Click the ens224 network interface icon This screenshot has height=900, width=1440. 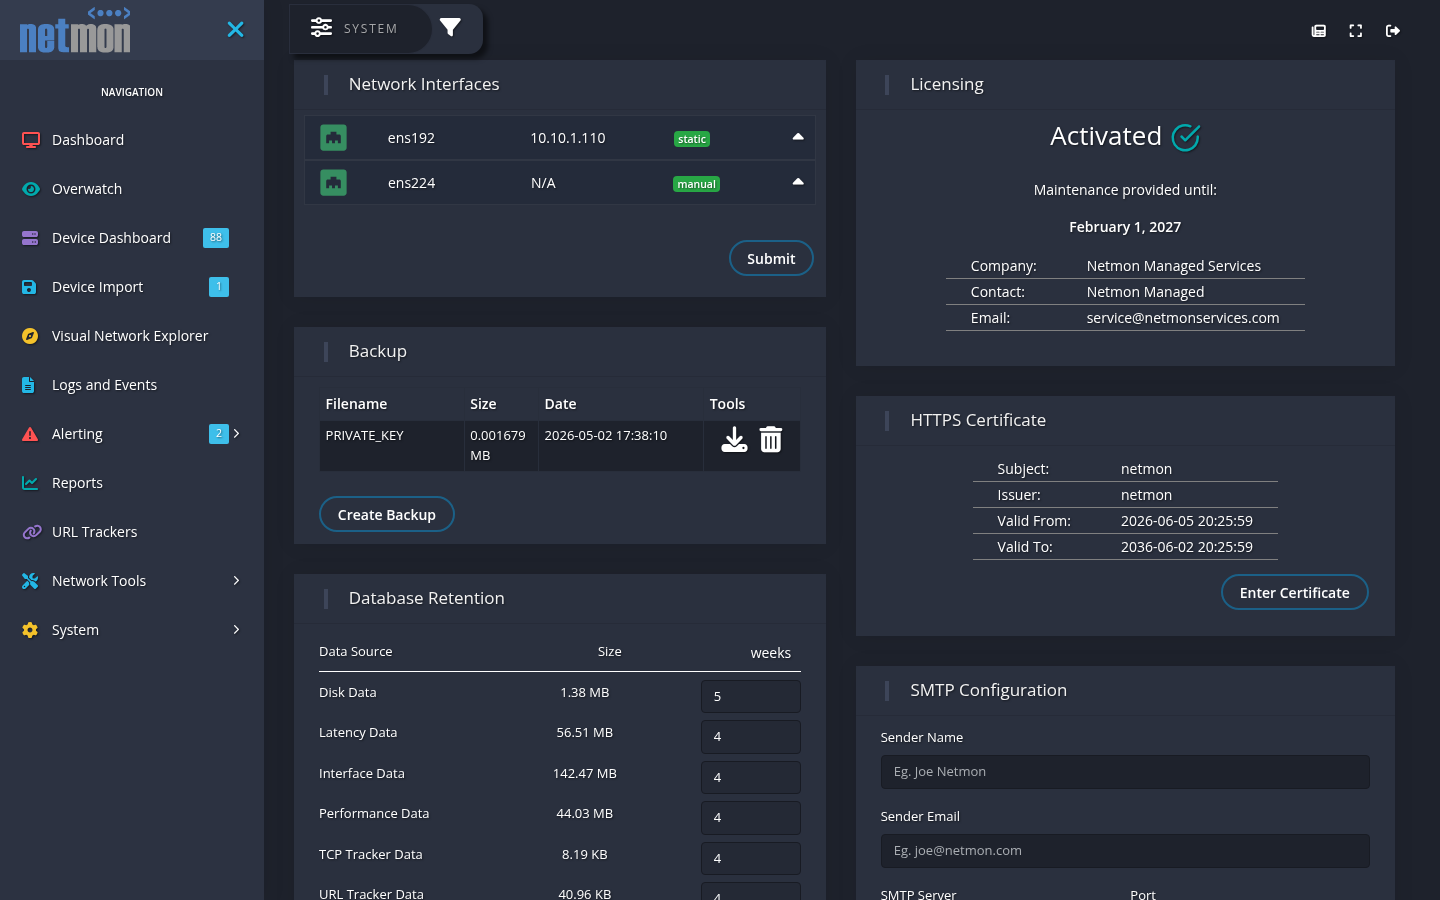[333, 183]
